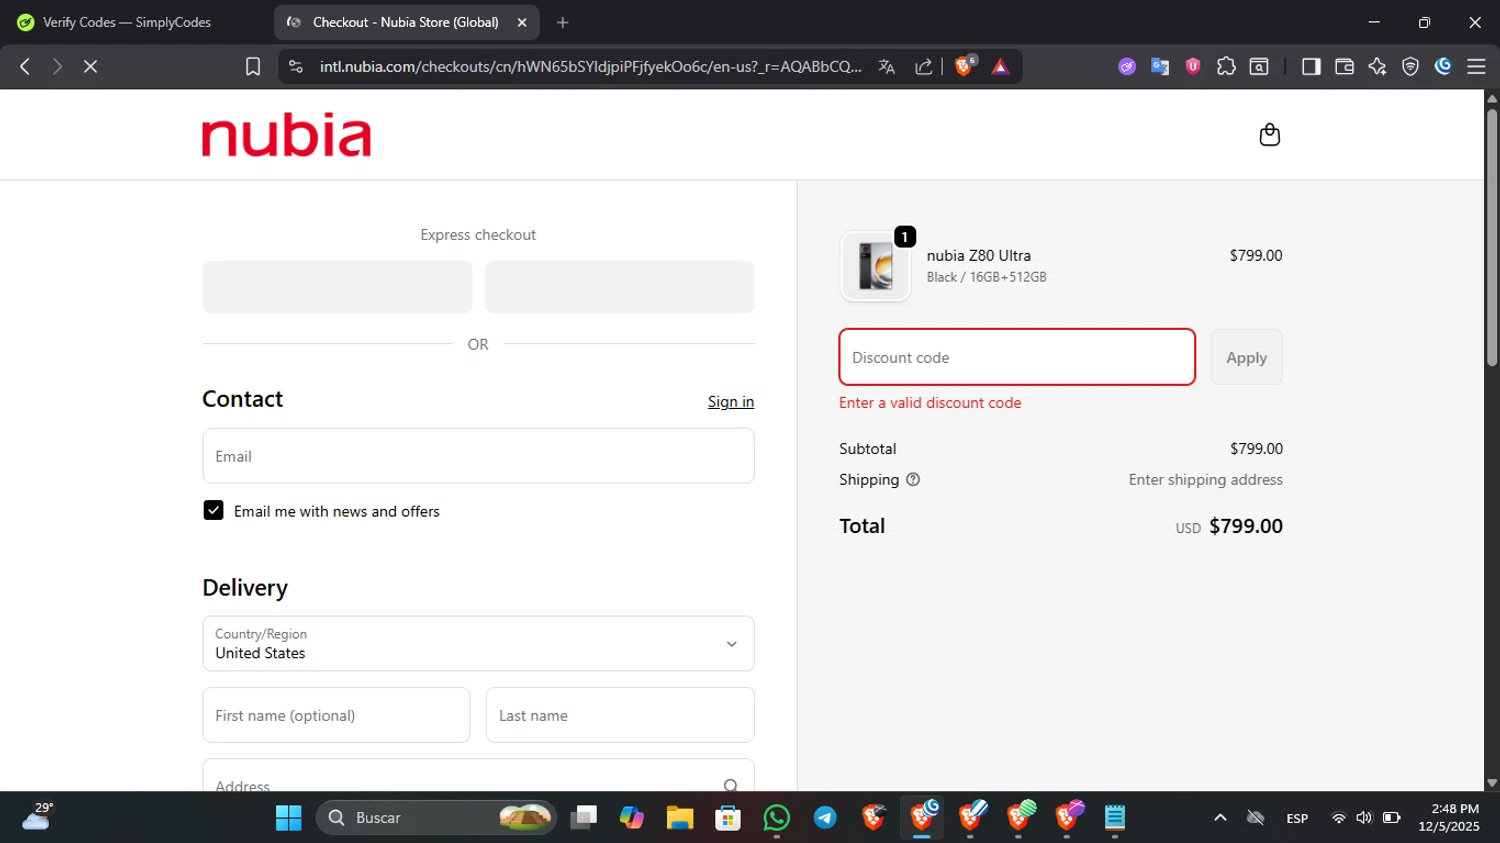Click the page vertical scrollbar thumb
This screenshot has height=843, width=1500.
click(x=1492, y=237)
